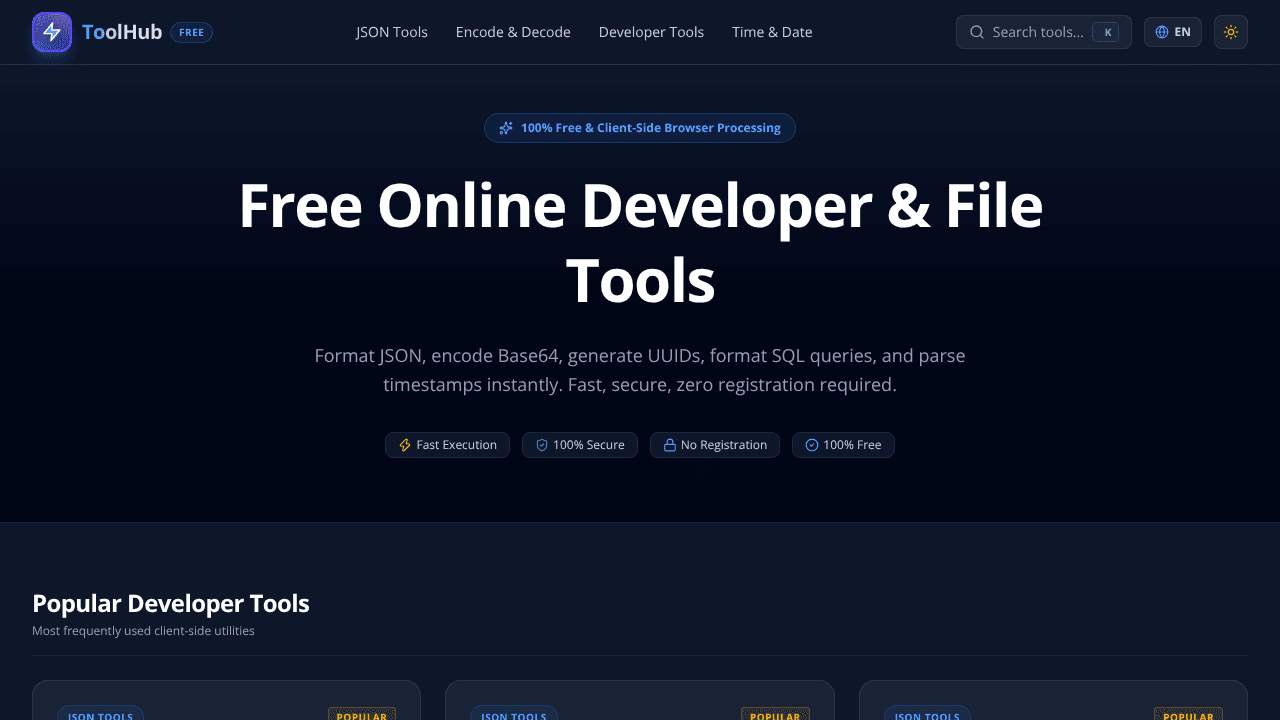
Task: Open the Encode & Decode menu
Action: (x=513, y=32)
